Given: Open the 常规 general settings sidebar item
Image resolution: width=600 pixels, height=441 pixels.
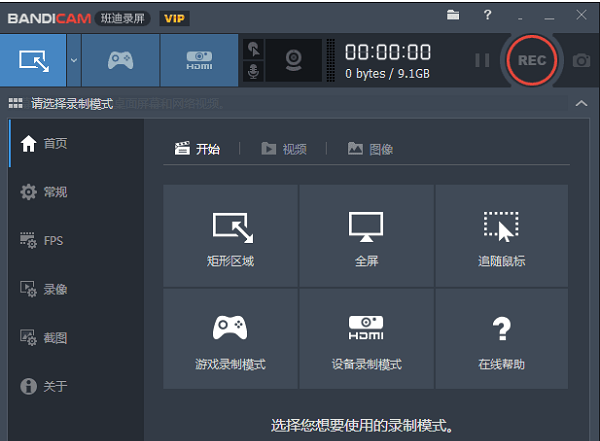Looking at the screenshot, I should coord(77,192).
